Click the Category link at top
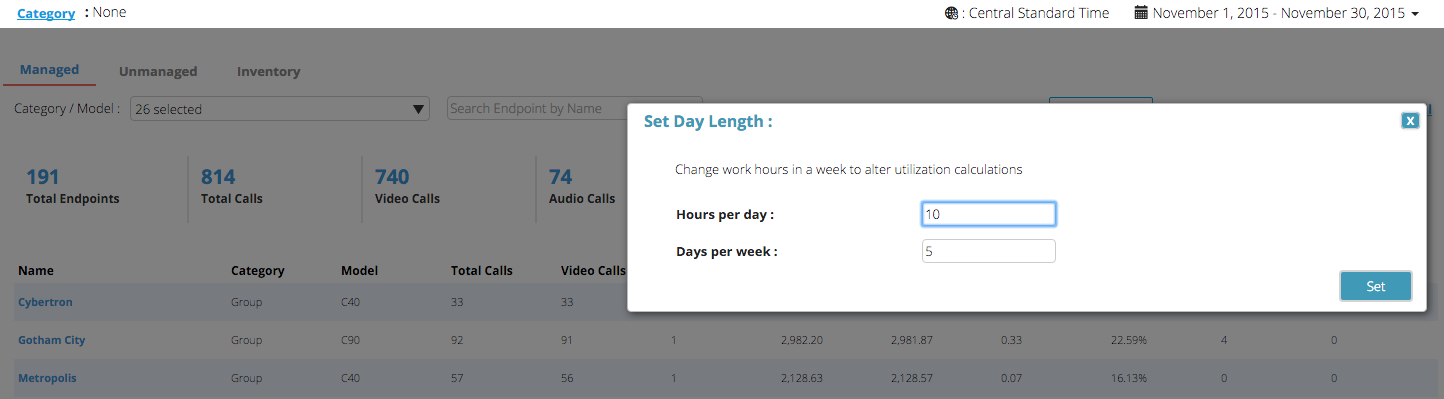Viewport: 1444px width, 399px height. pyautogui.click(x=46, y=13)
